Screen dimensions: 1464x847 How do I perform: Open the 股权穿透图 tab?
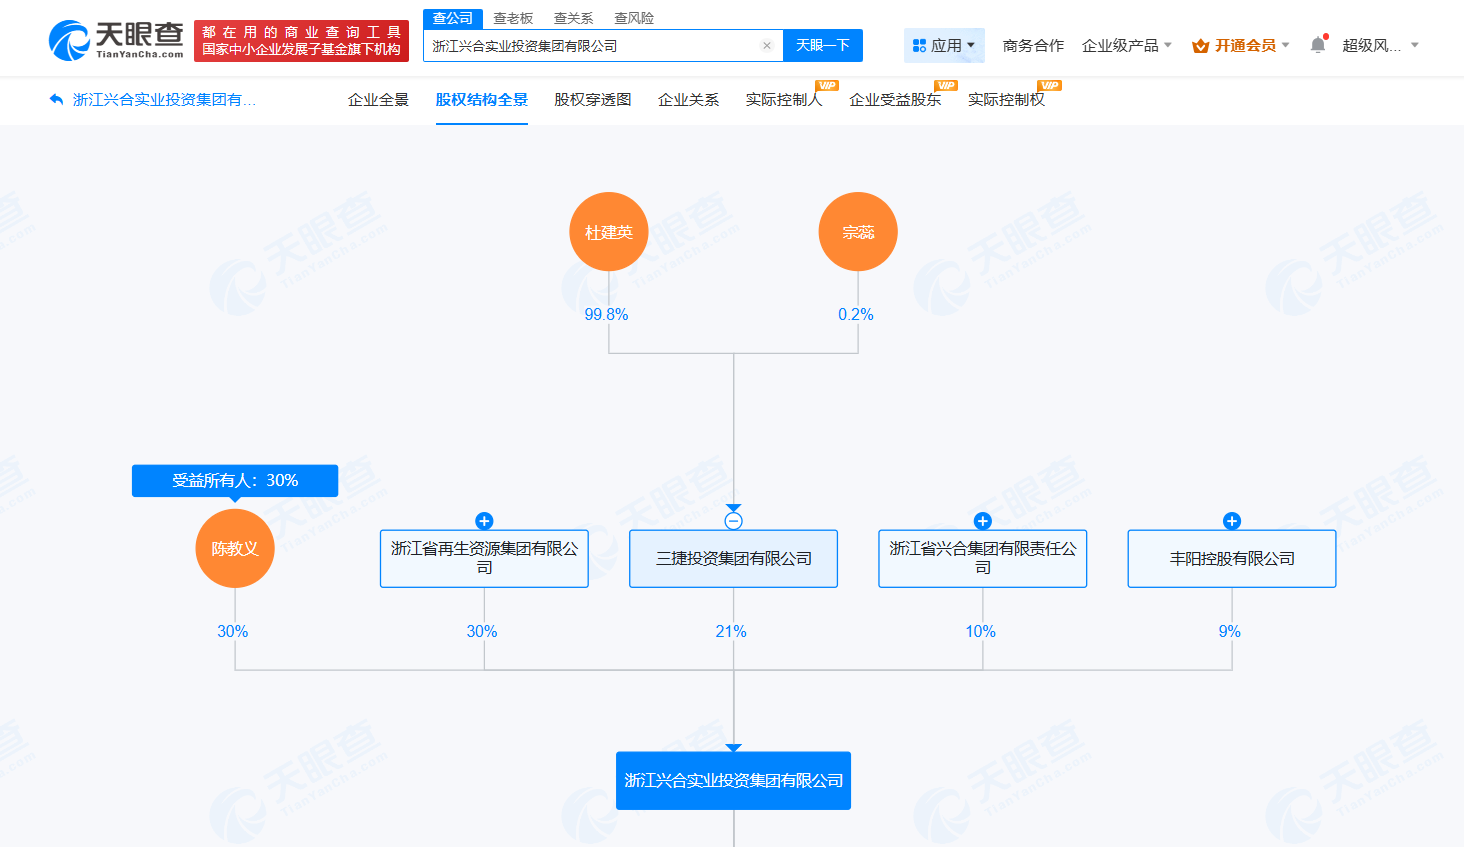[x=593, y=100]
